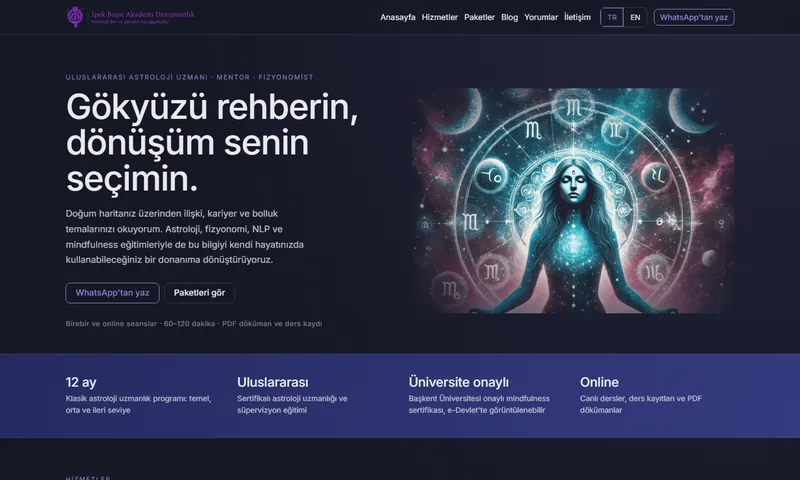Click the 'Üniversite onaylı' stat heading
Image resolution: width=800 pixels, height=480 pixels.
(x=458, y=382)
